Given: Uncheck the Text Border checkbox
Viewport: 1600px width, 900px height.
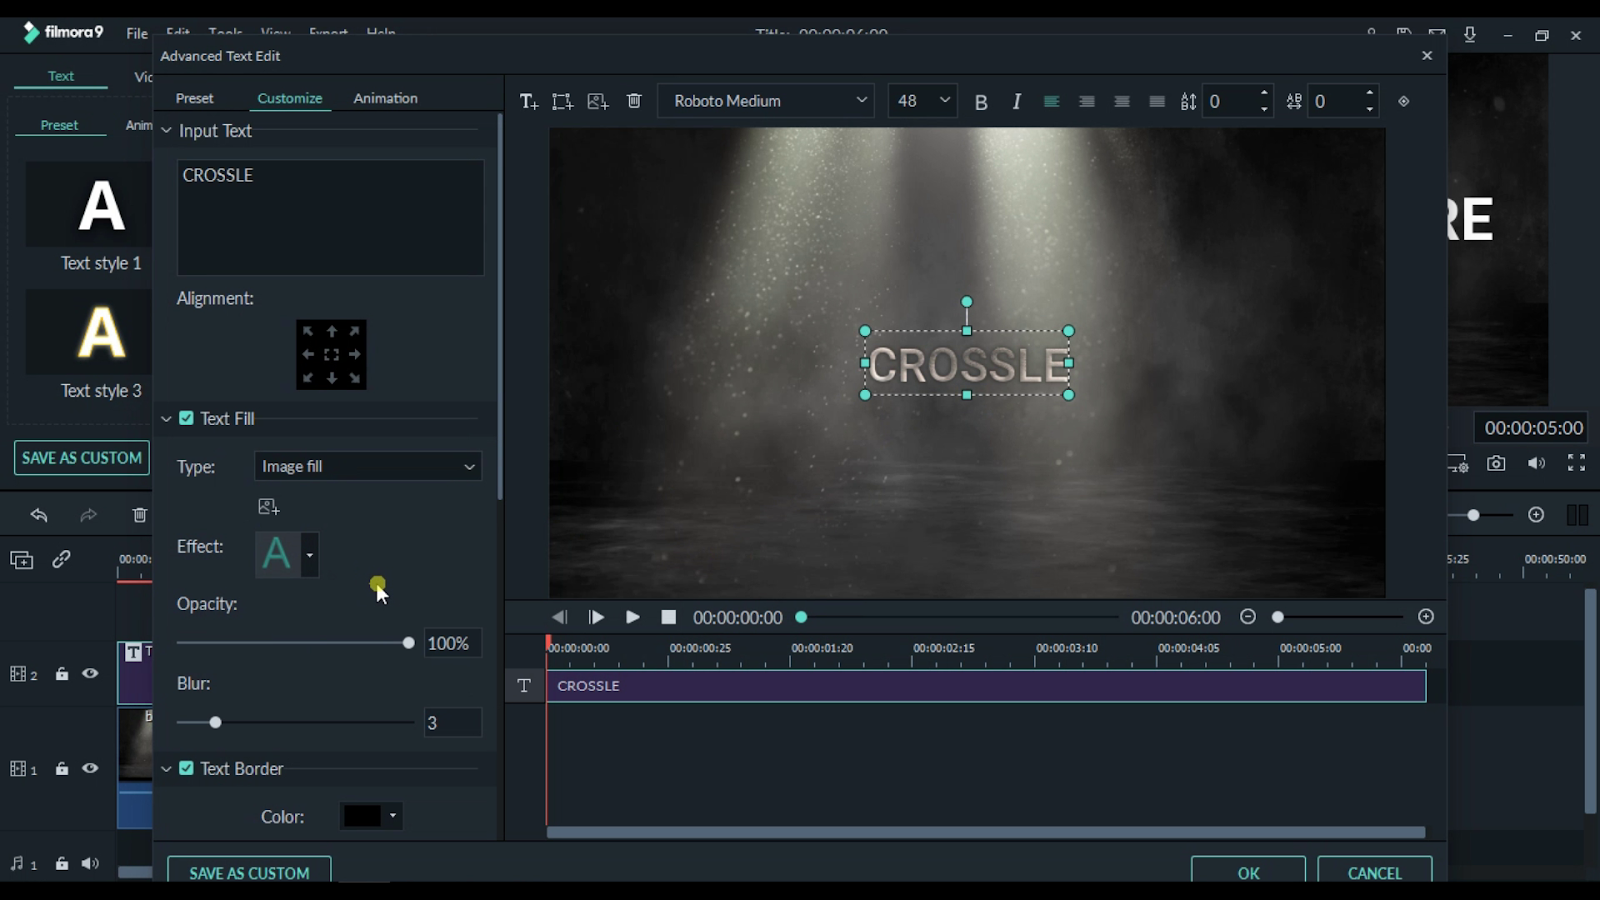Looking at the screenshot, I should 187,768.
